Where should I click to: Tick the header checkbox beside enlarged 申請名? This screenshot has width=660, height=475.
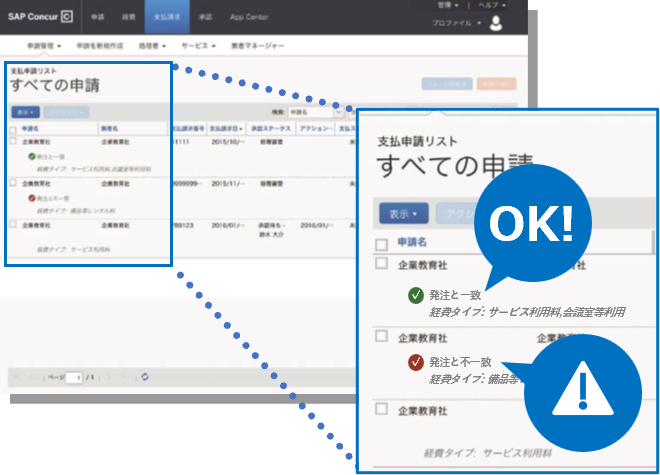tap(381, 244)
